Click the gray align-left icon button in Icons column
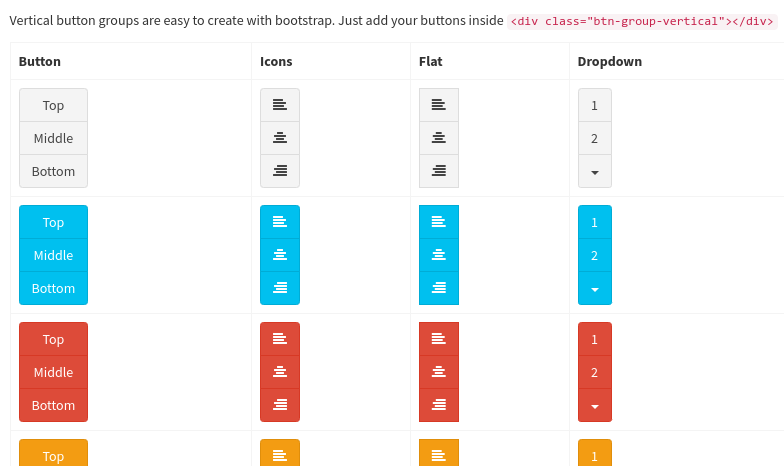 [280, 105]
